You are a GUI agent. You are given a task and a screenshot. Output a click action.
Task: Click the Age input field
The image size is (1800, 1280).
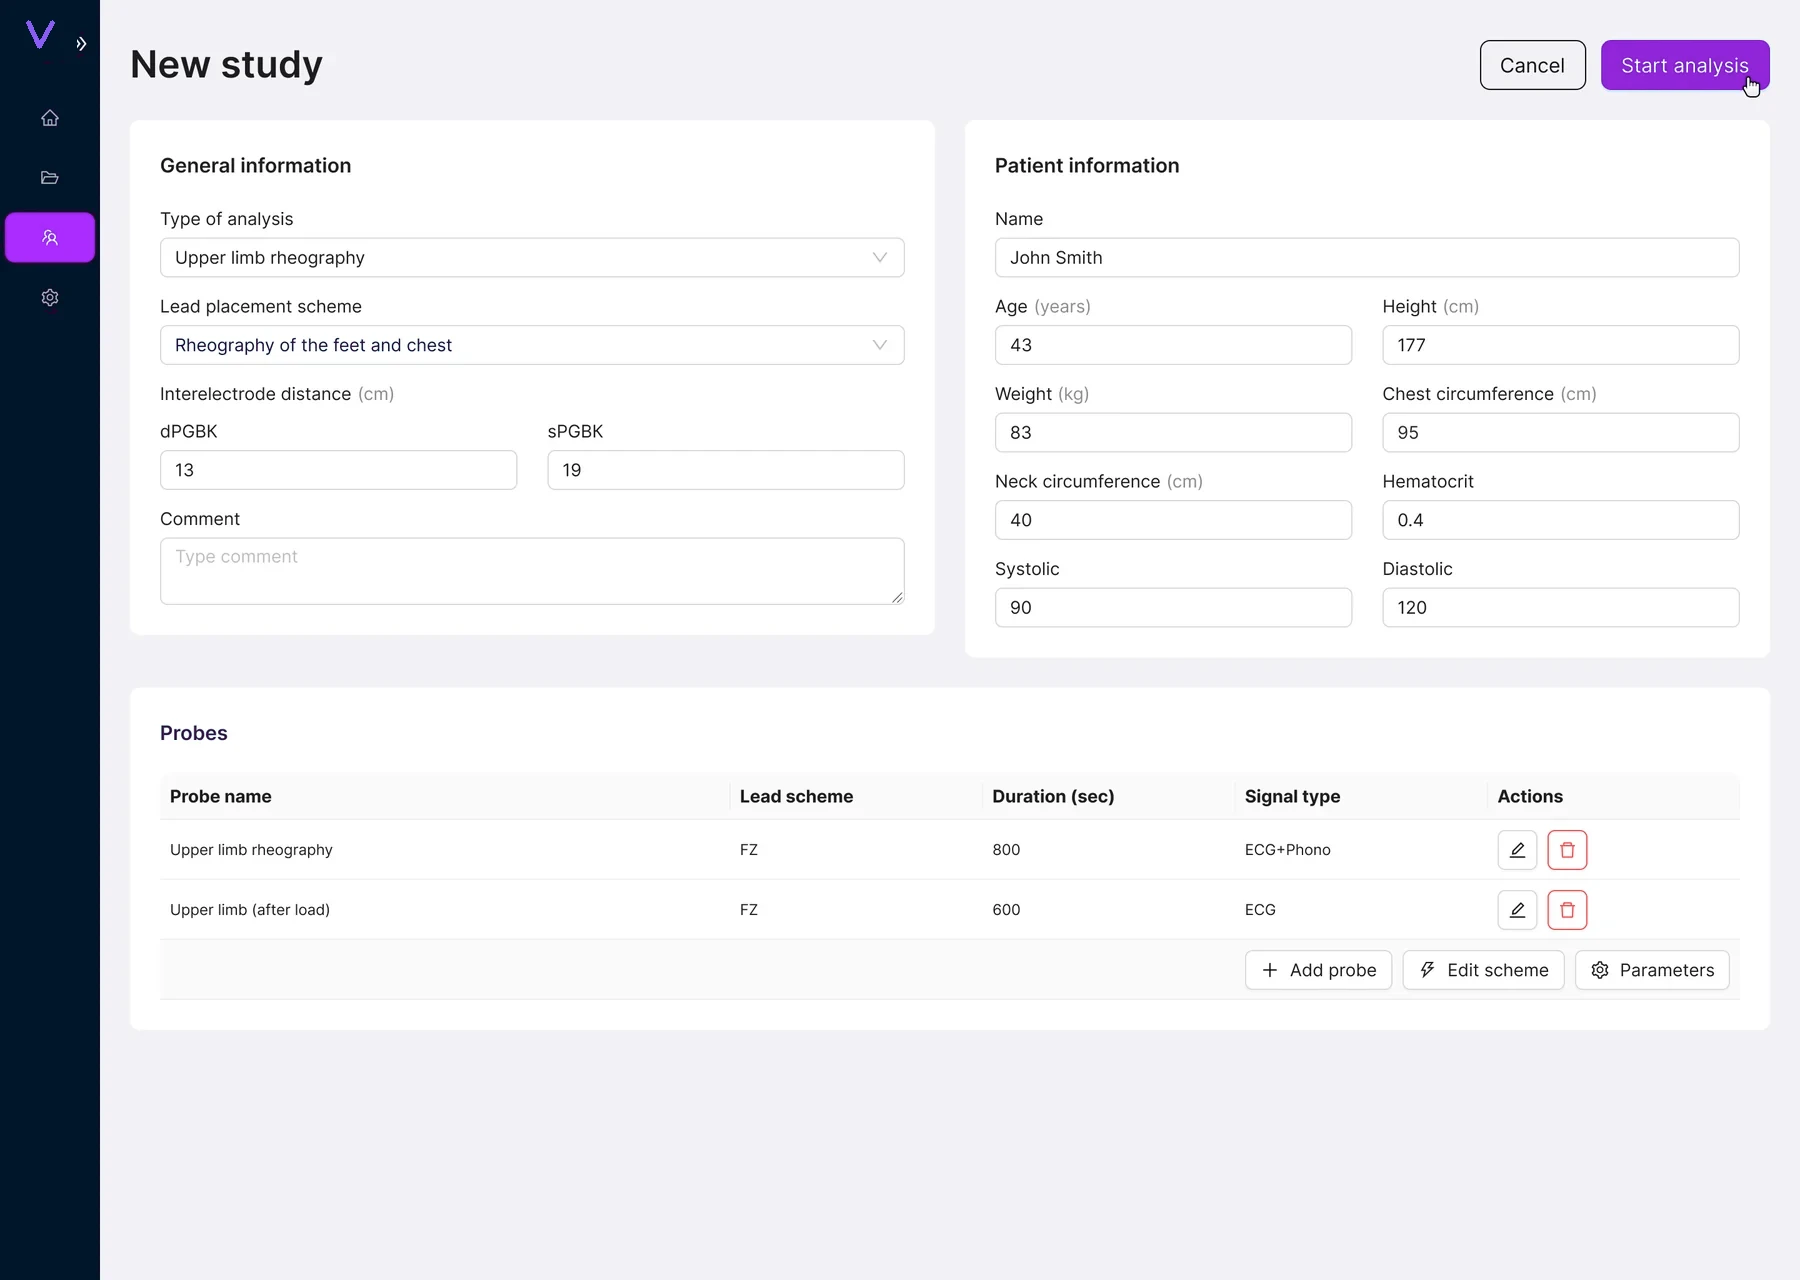[1173, 345]
